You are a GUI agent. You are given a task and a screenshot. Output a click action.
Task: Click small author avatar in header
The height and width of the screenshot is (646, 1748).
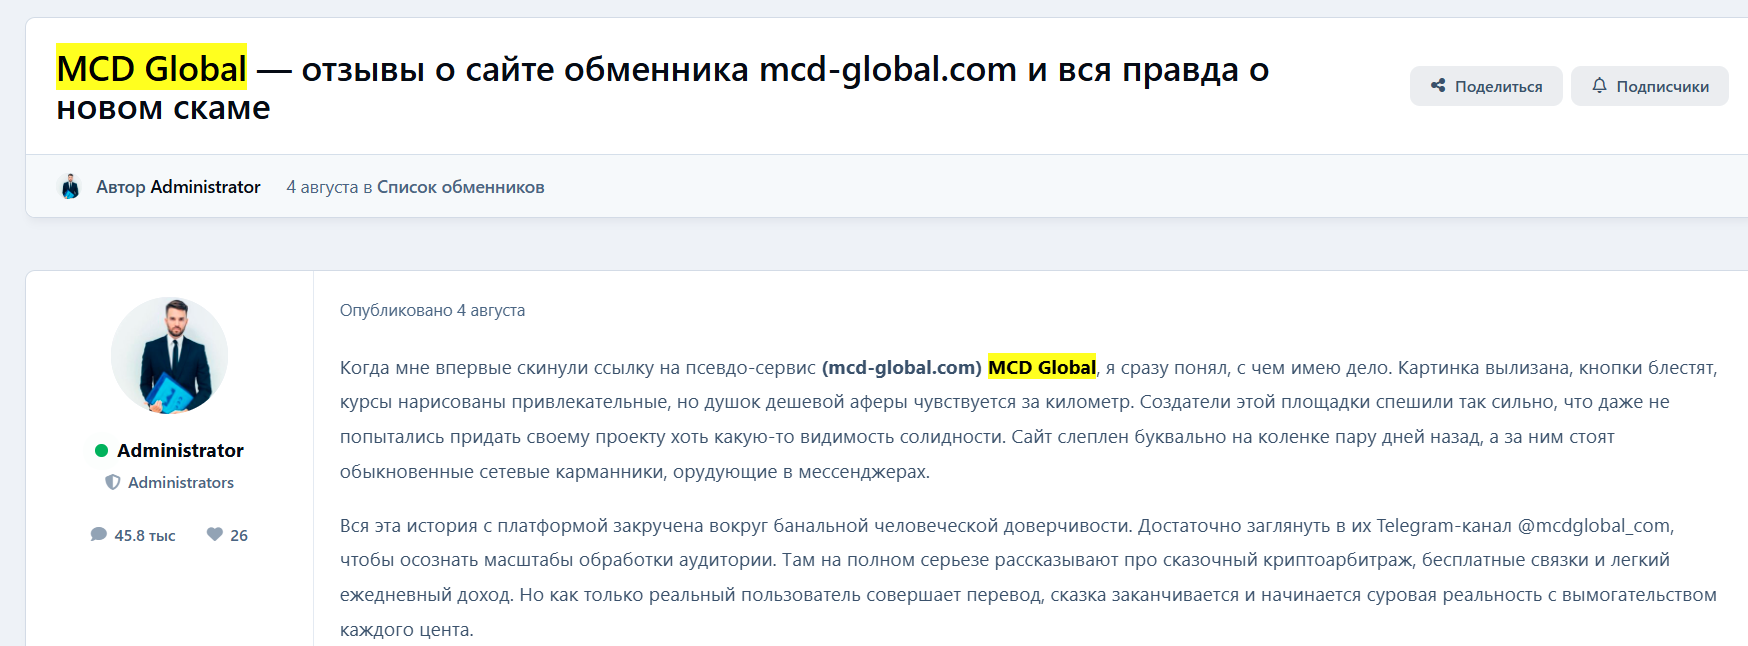pyautogui.click(x=70, y=187)
